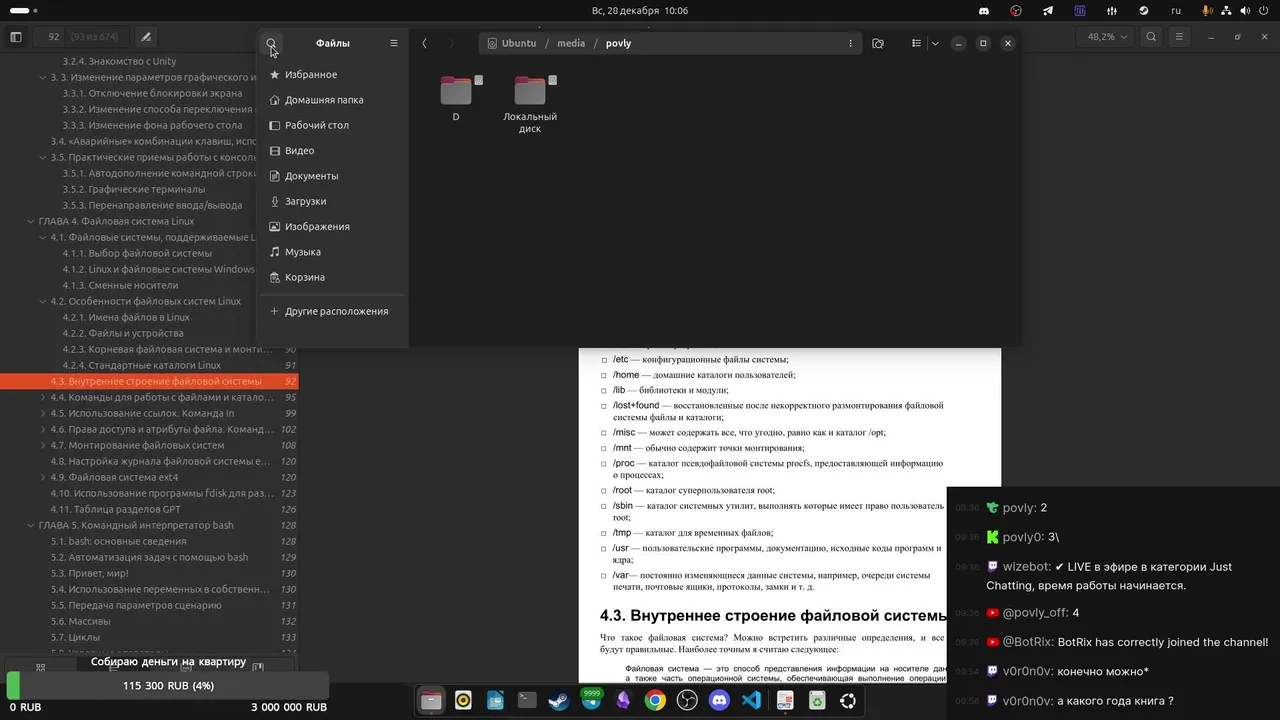1280x720 pixels.
Task: Open the view options dropdown arrow in Files
Action: pos(935,43)
